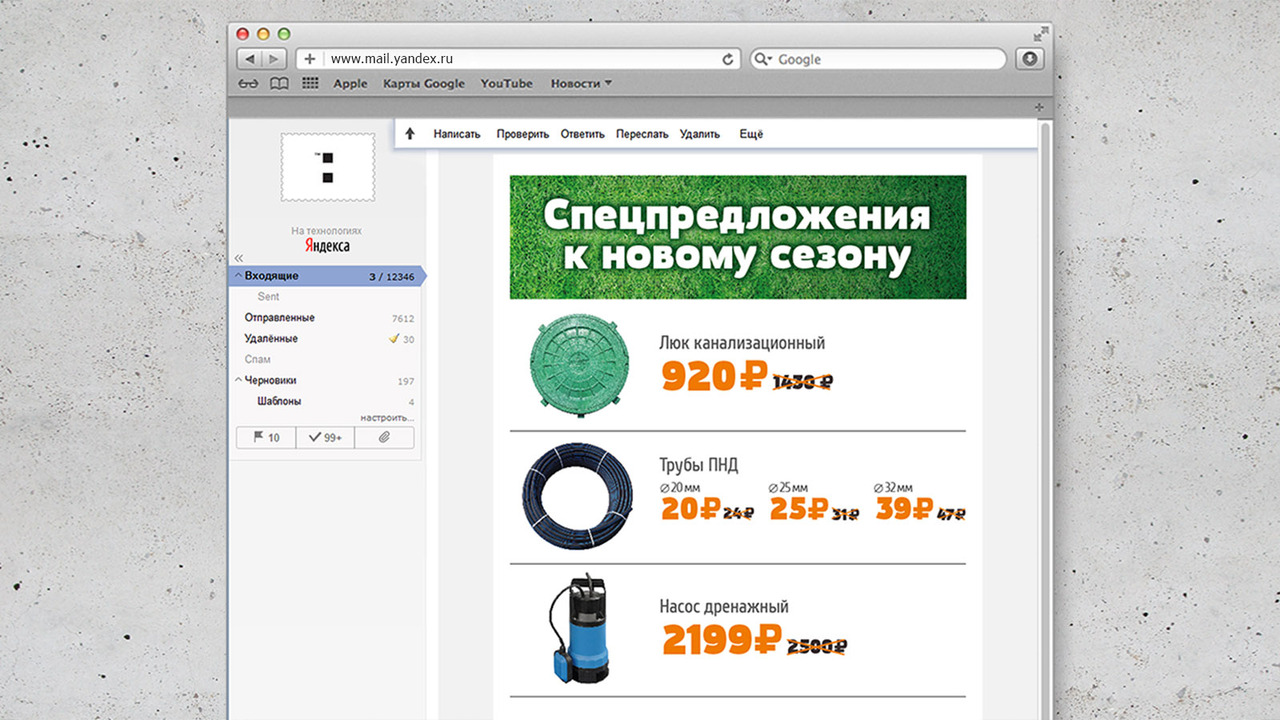This screenshot has width=1280, height=720.
Task: Show Top Sites grid icon
Action: coord(310,84)
